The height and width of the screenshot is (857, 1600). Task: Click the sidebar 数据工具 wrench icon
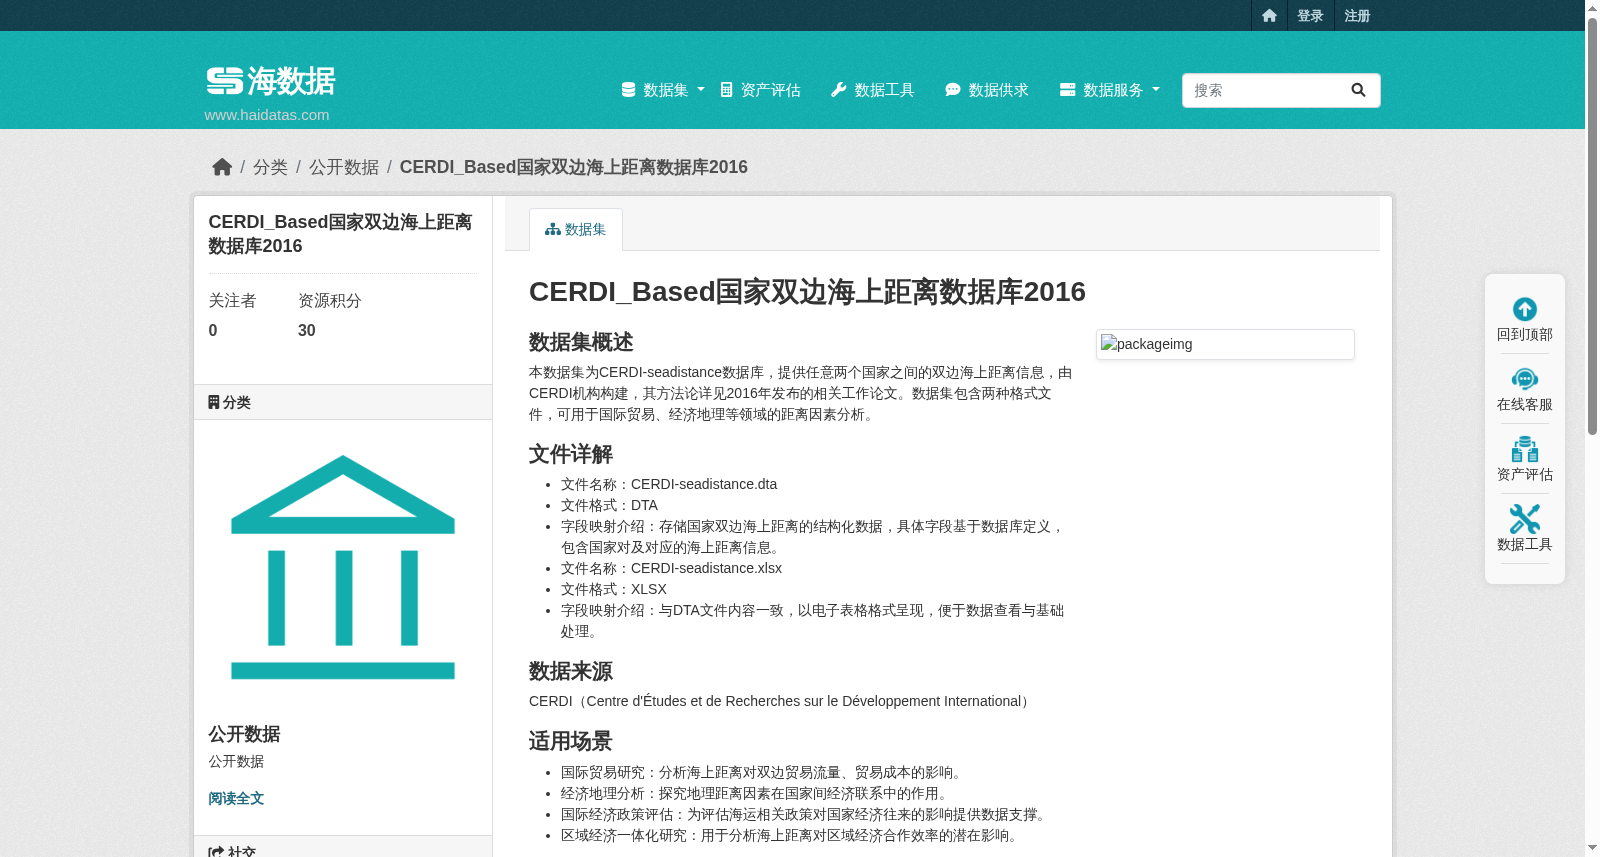coord(1525,519)
